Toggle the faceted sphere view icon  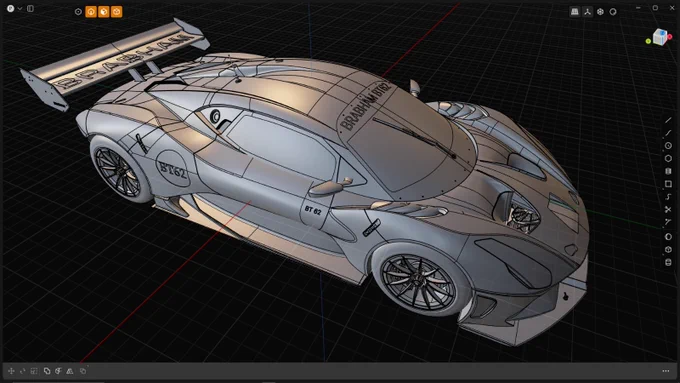pos(600,12)
